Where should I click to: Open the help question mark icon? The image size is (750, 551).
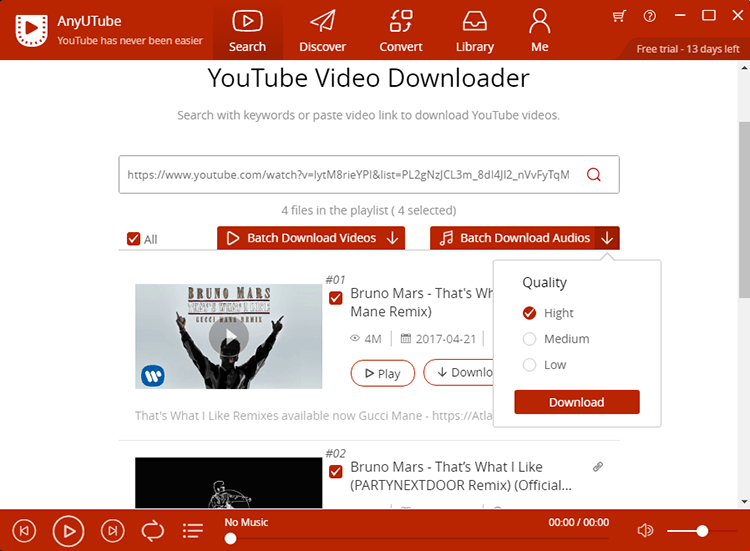pyautogui.click(x=650, y=16)
